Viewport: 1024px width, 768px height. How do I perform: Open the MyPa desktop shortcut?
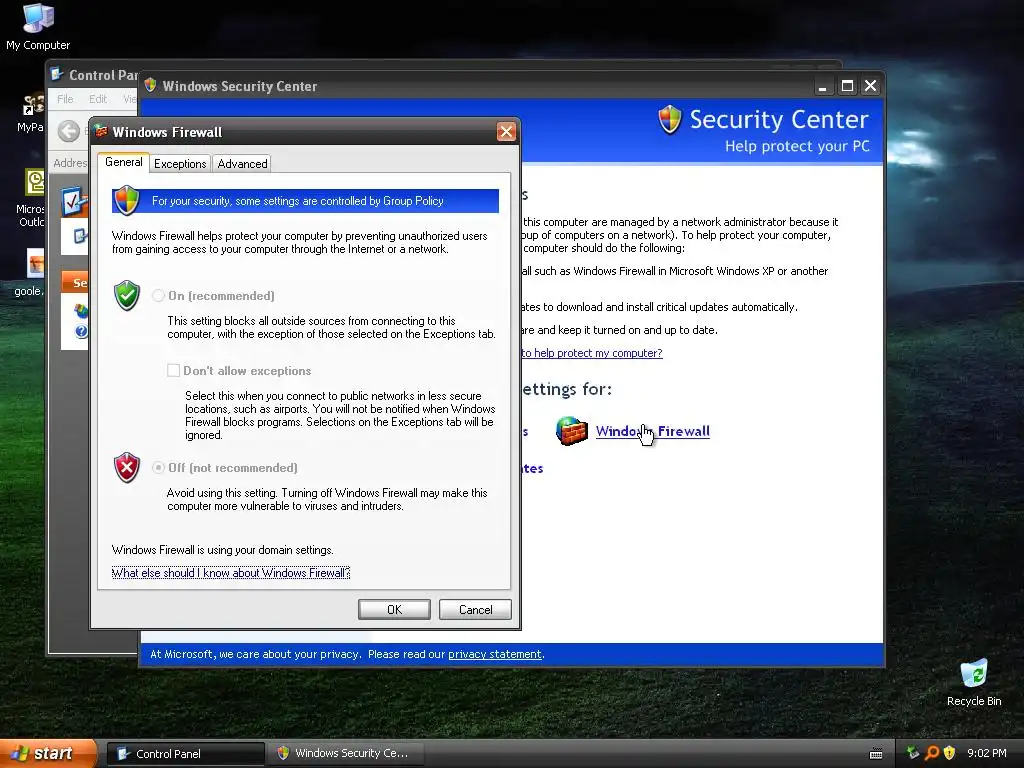[x=31, y=113]
